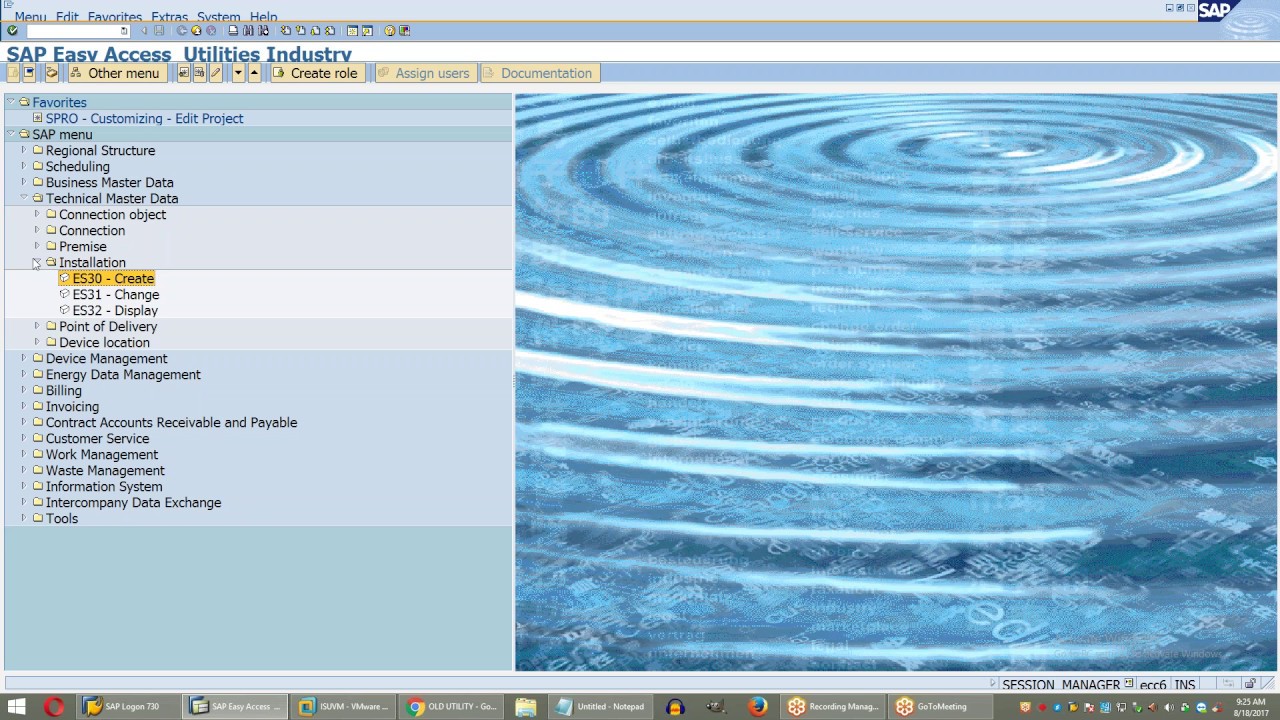The height and width of the screenshot is (720, 1280).
Task: Expand the status bar message triangle
Action: pyautogui.click(x=993, y=685)
